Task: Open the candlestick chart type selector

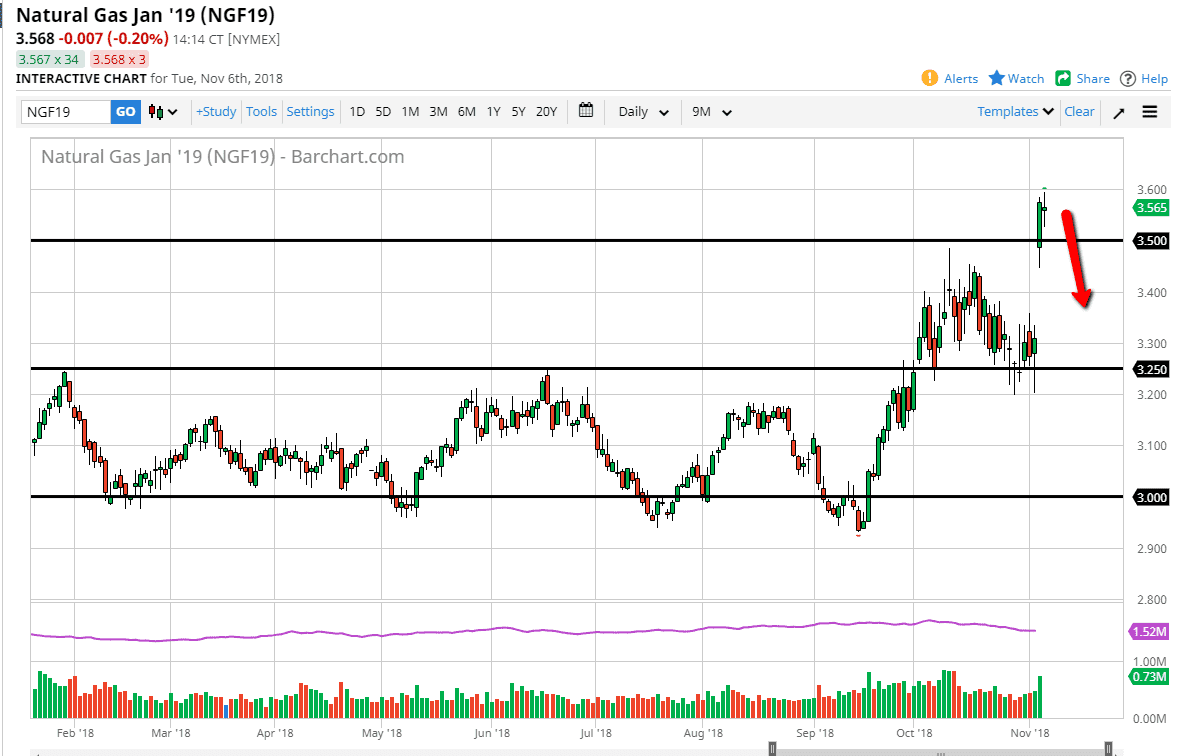Action: pos(163,112)
